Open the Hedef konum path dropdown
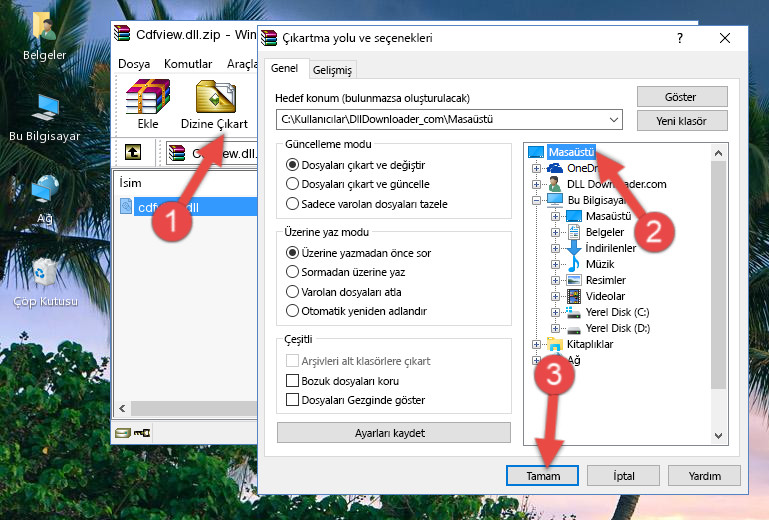 614,119
